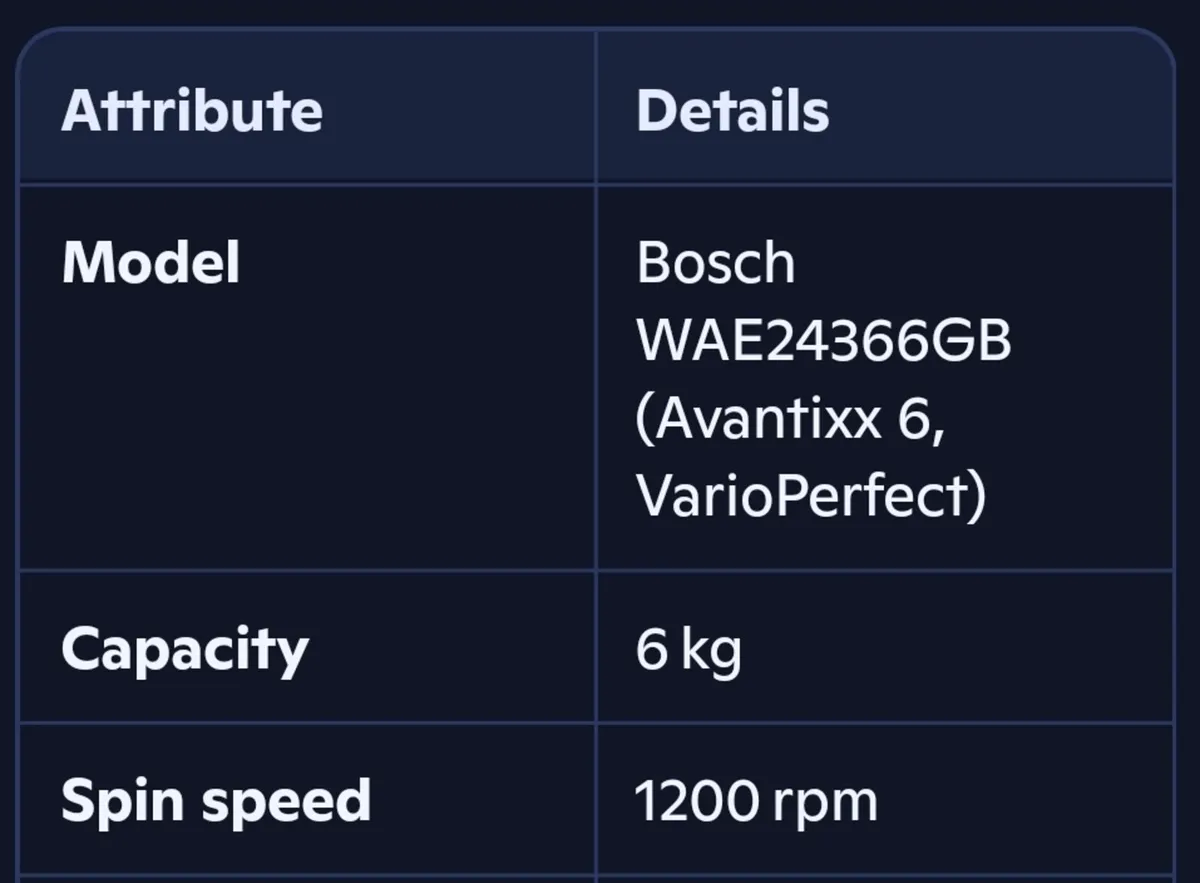Select the Capacity row label

click(x=185, y=650)
